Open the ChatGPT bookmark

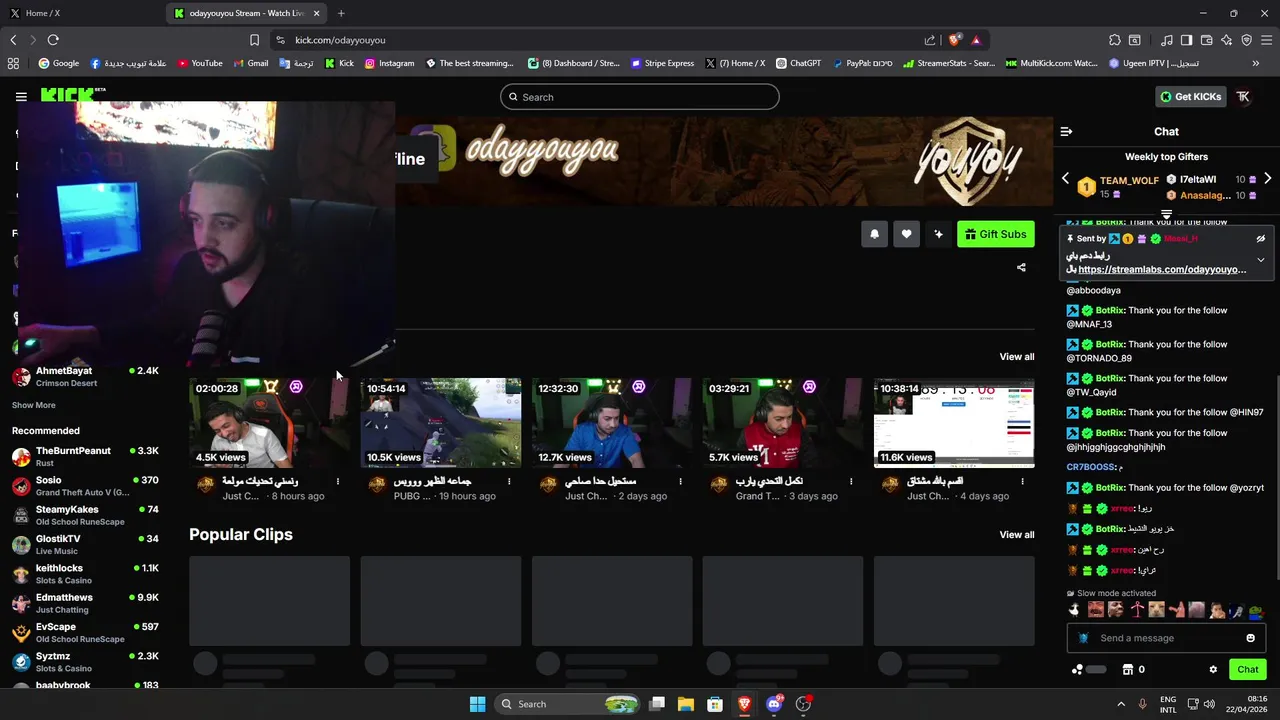798,63
